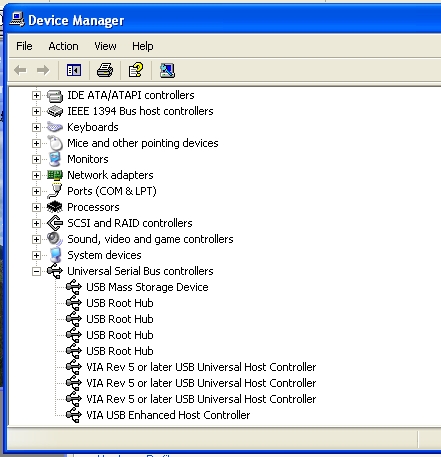
Task: Click the USB Mass Storage Device icon
Action: coord(74,287)
